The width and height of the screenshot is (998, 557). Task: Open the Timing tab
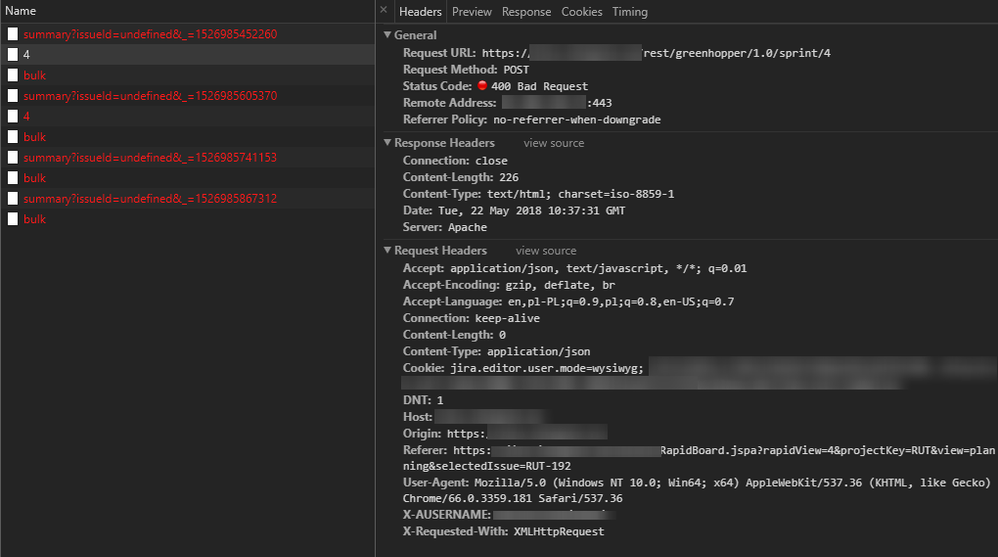click(629, 12)
